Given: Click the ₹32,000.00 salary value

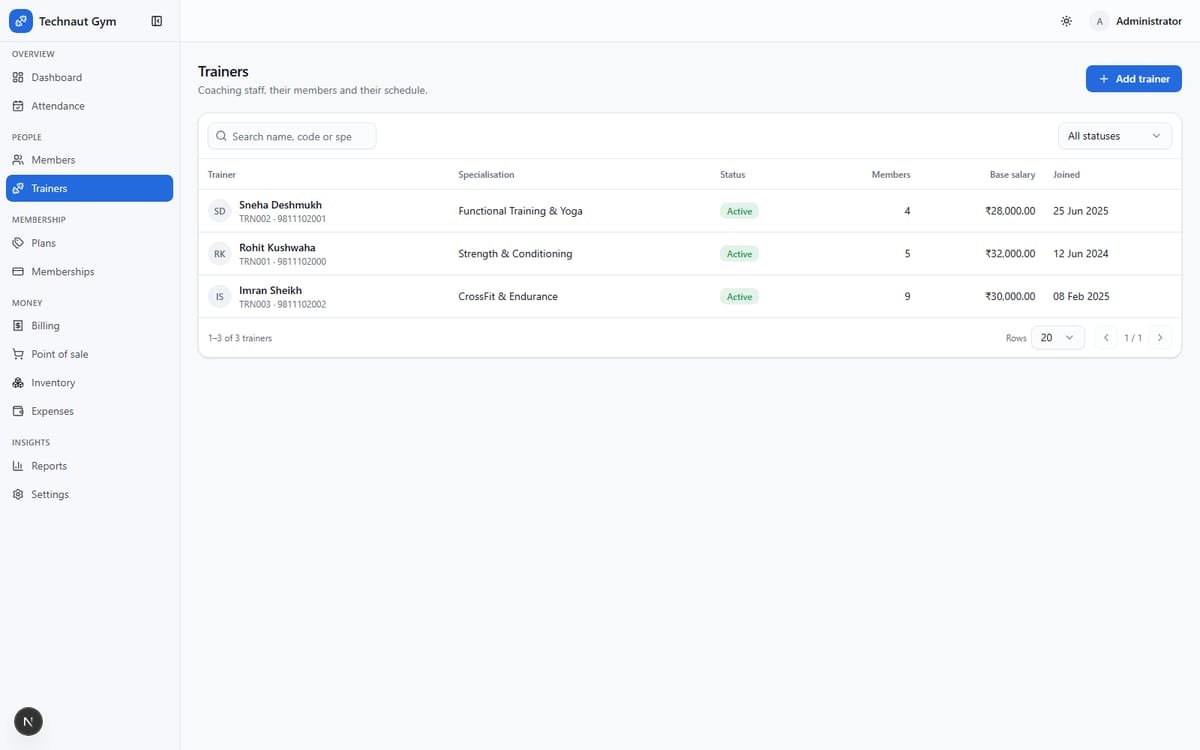Looking at the screenshot, I should [1010, 254].
